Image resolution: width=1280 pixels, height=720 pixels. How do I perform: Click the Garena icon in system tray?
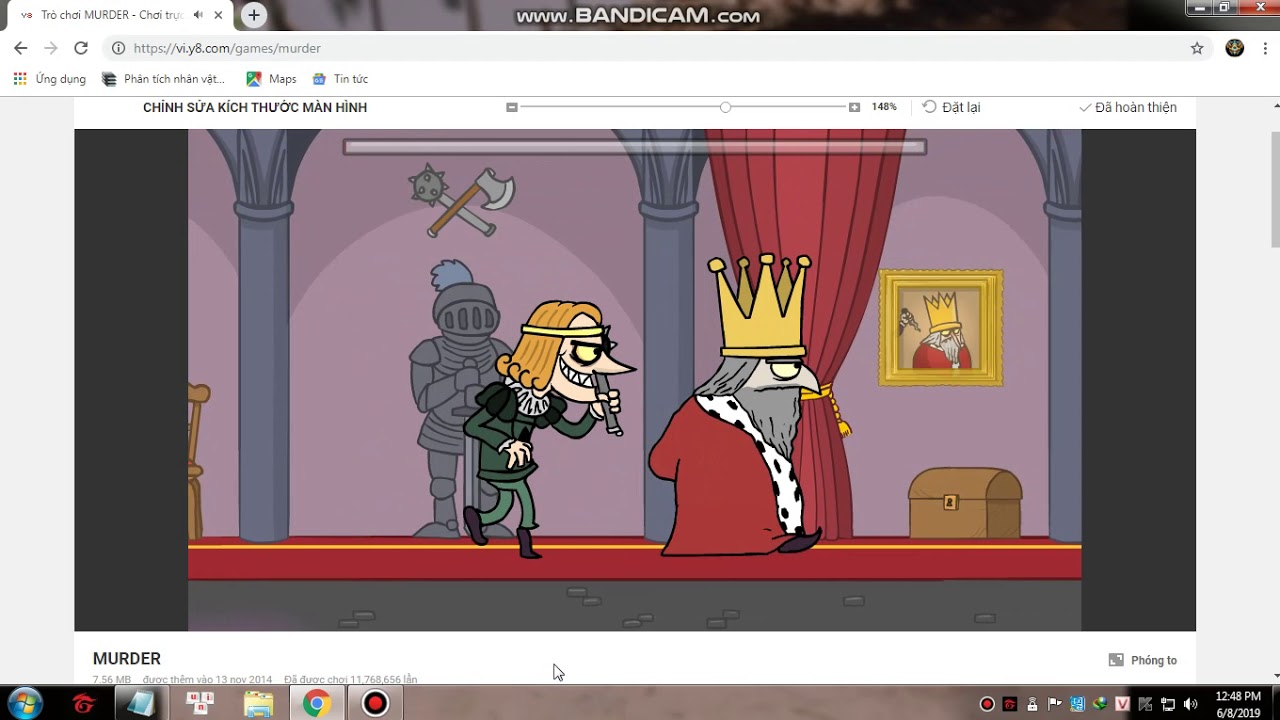tap(1010, 704)
